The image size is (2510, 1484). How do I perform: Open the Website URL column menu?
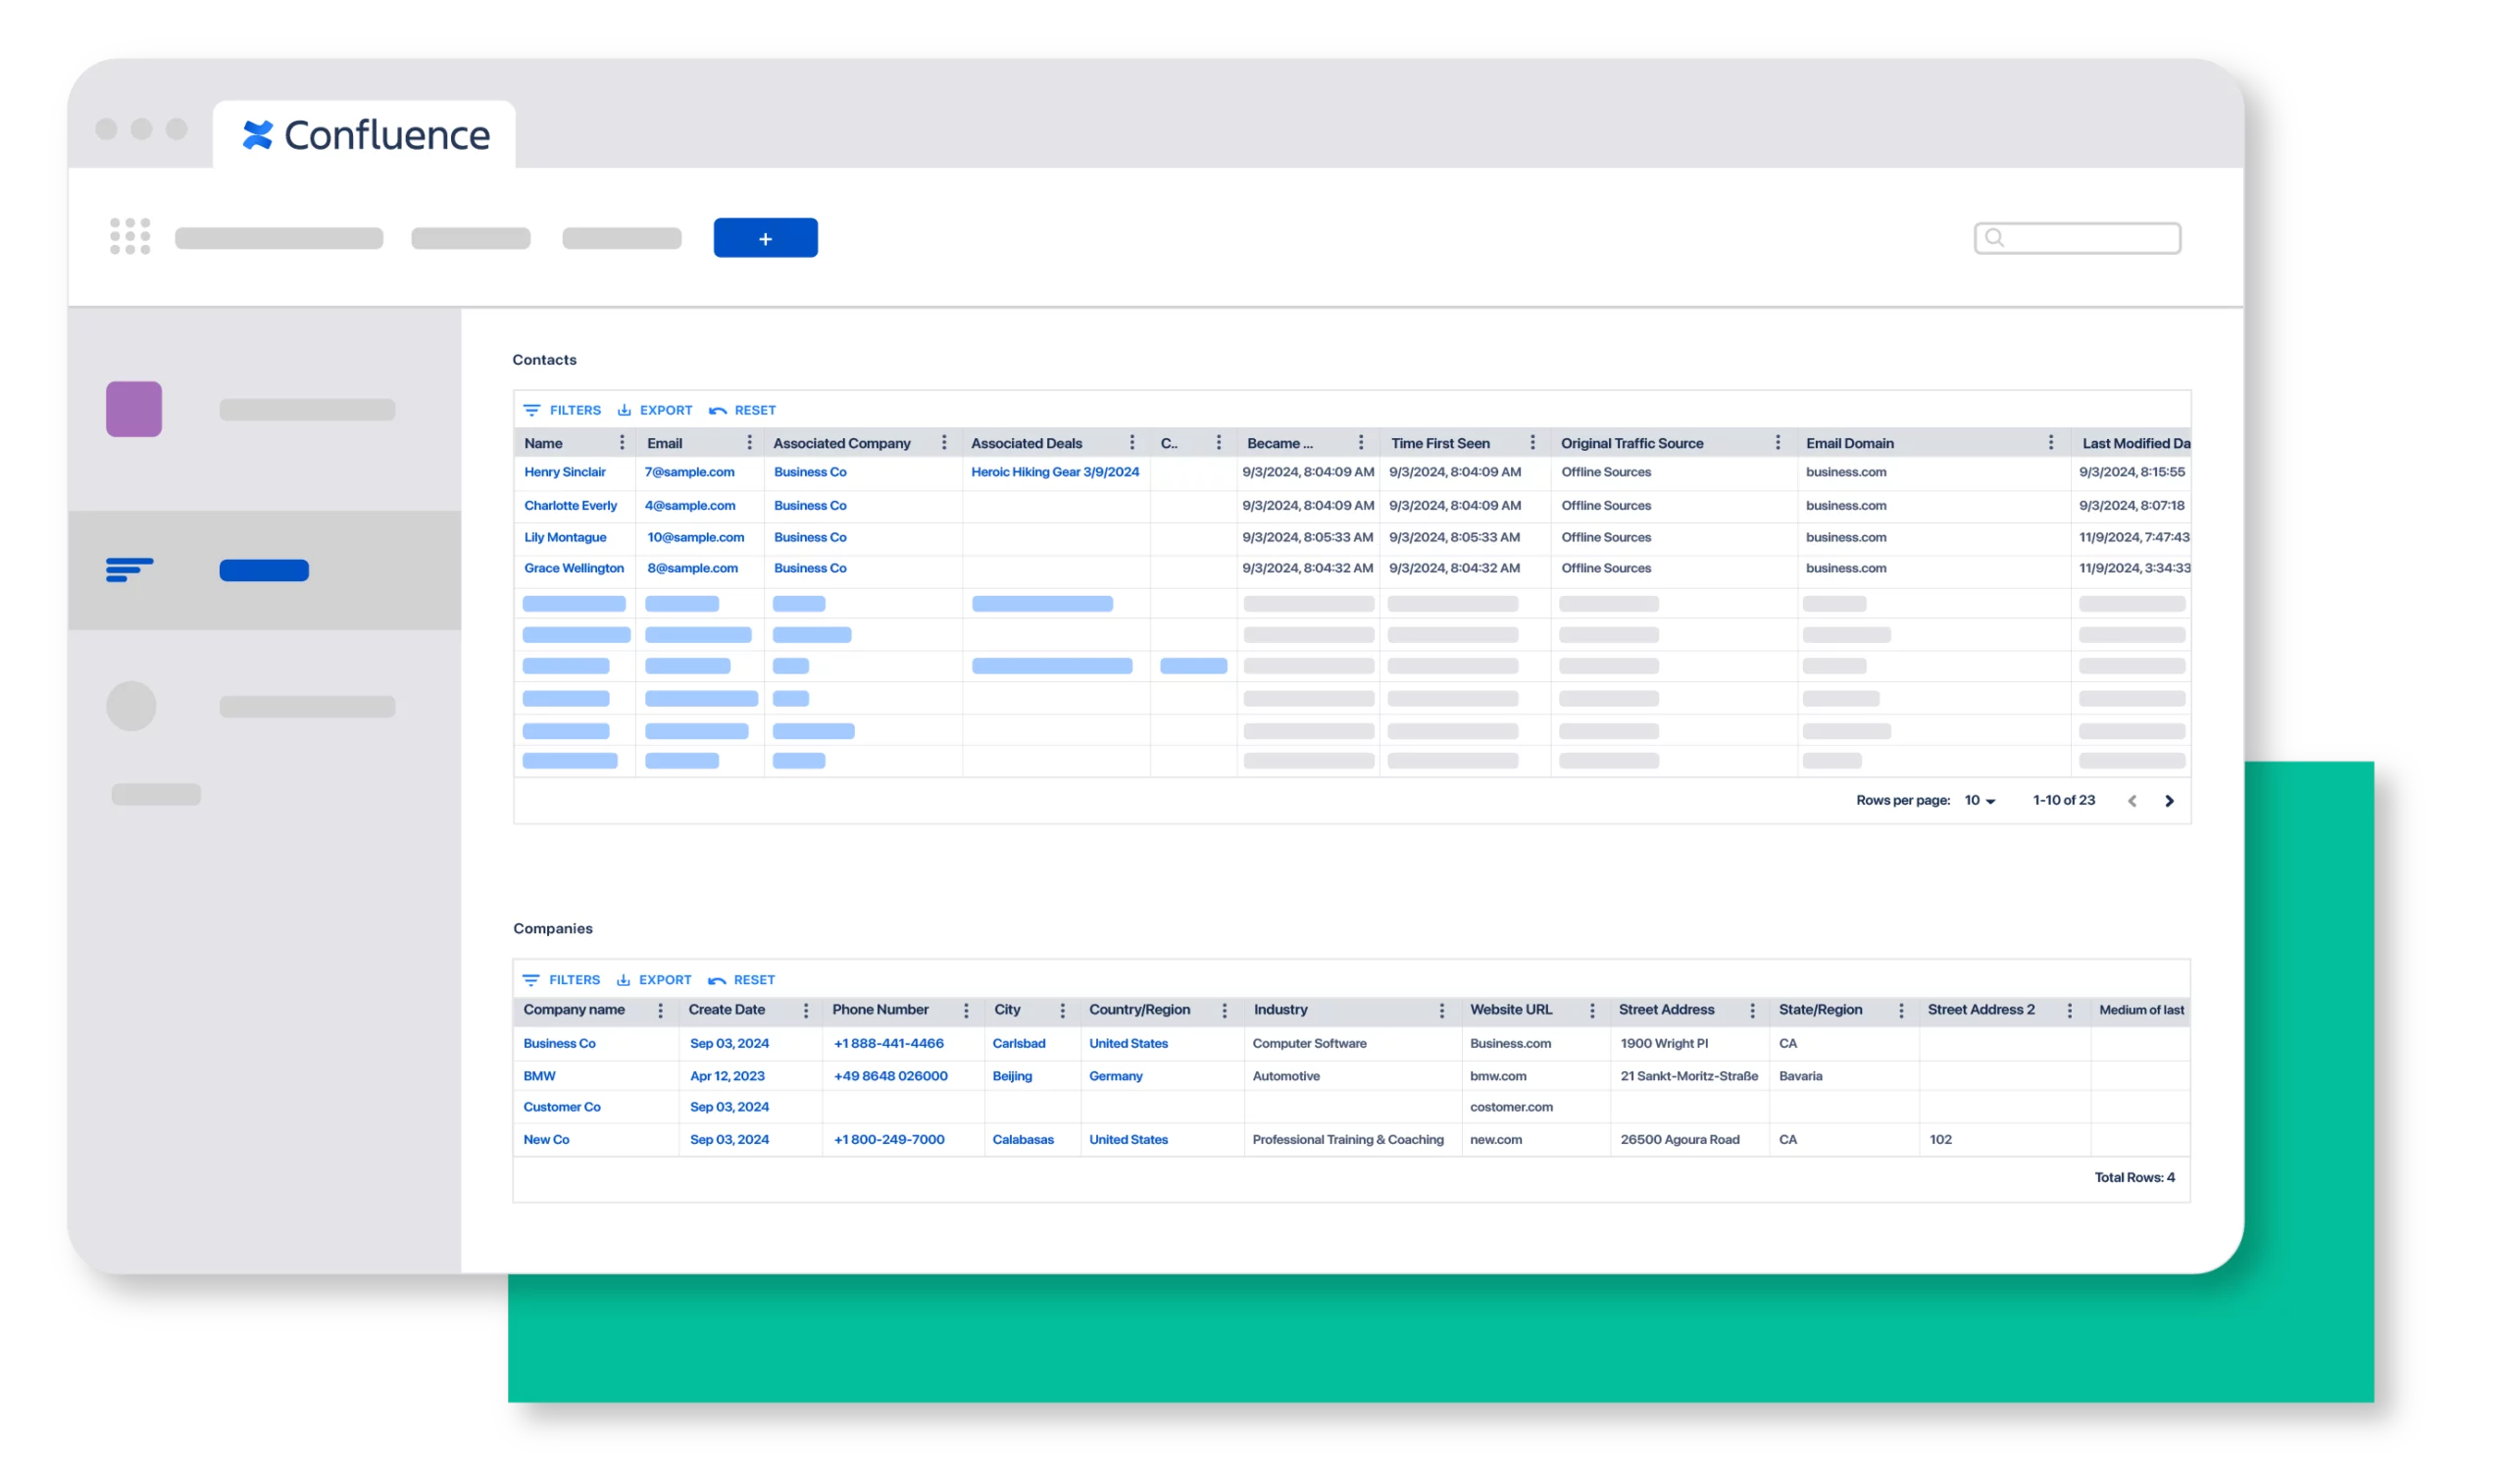click(1592, 1011)
